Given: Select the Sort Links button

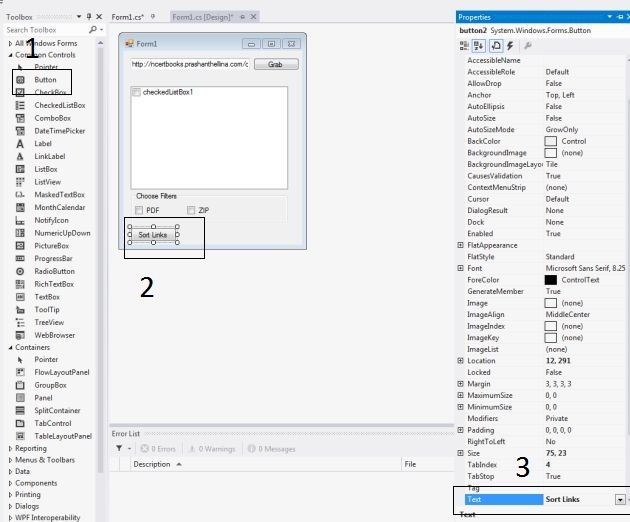Looking at the screenshot, I should tap(153, 235).
